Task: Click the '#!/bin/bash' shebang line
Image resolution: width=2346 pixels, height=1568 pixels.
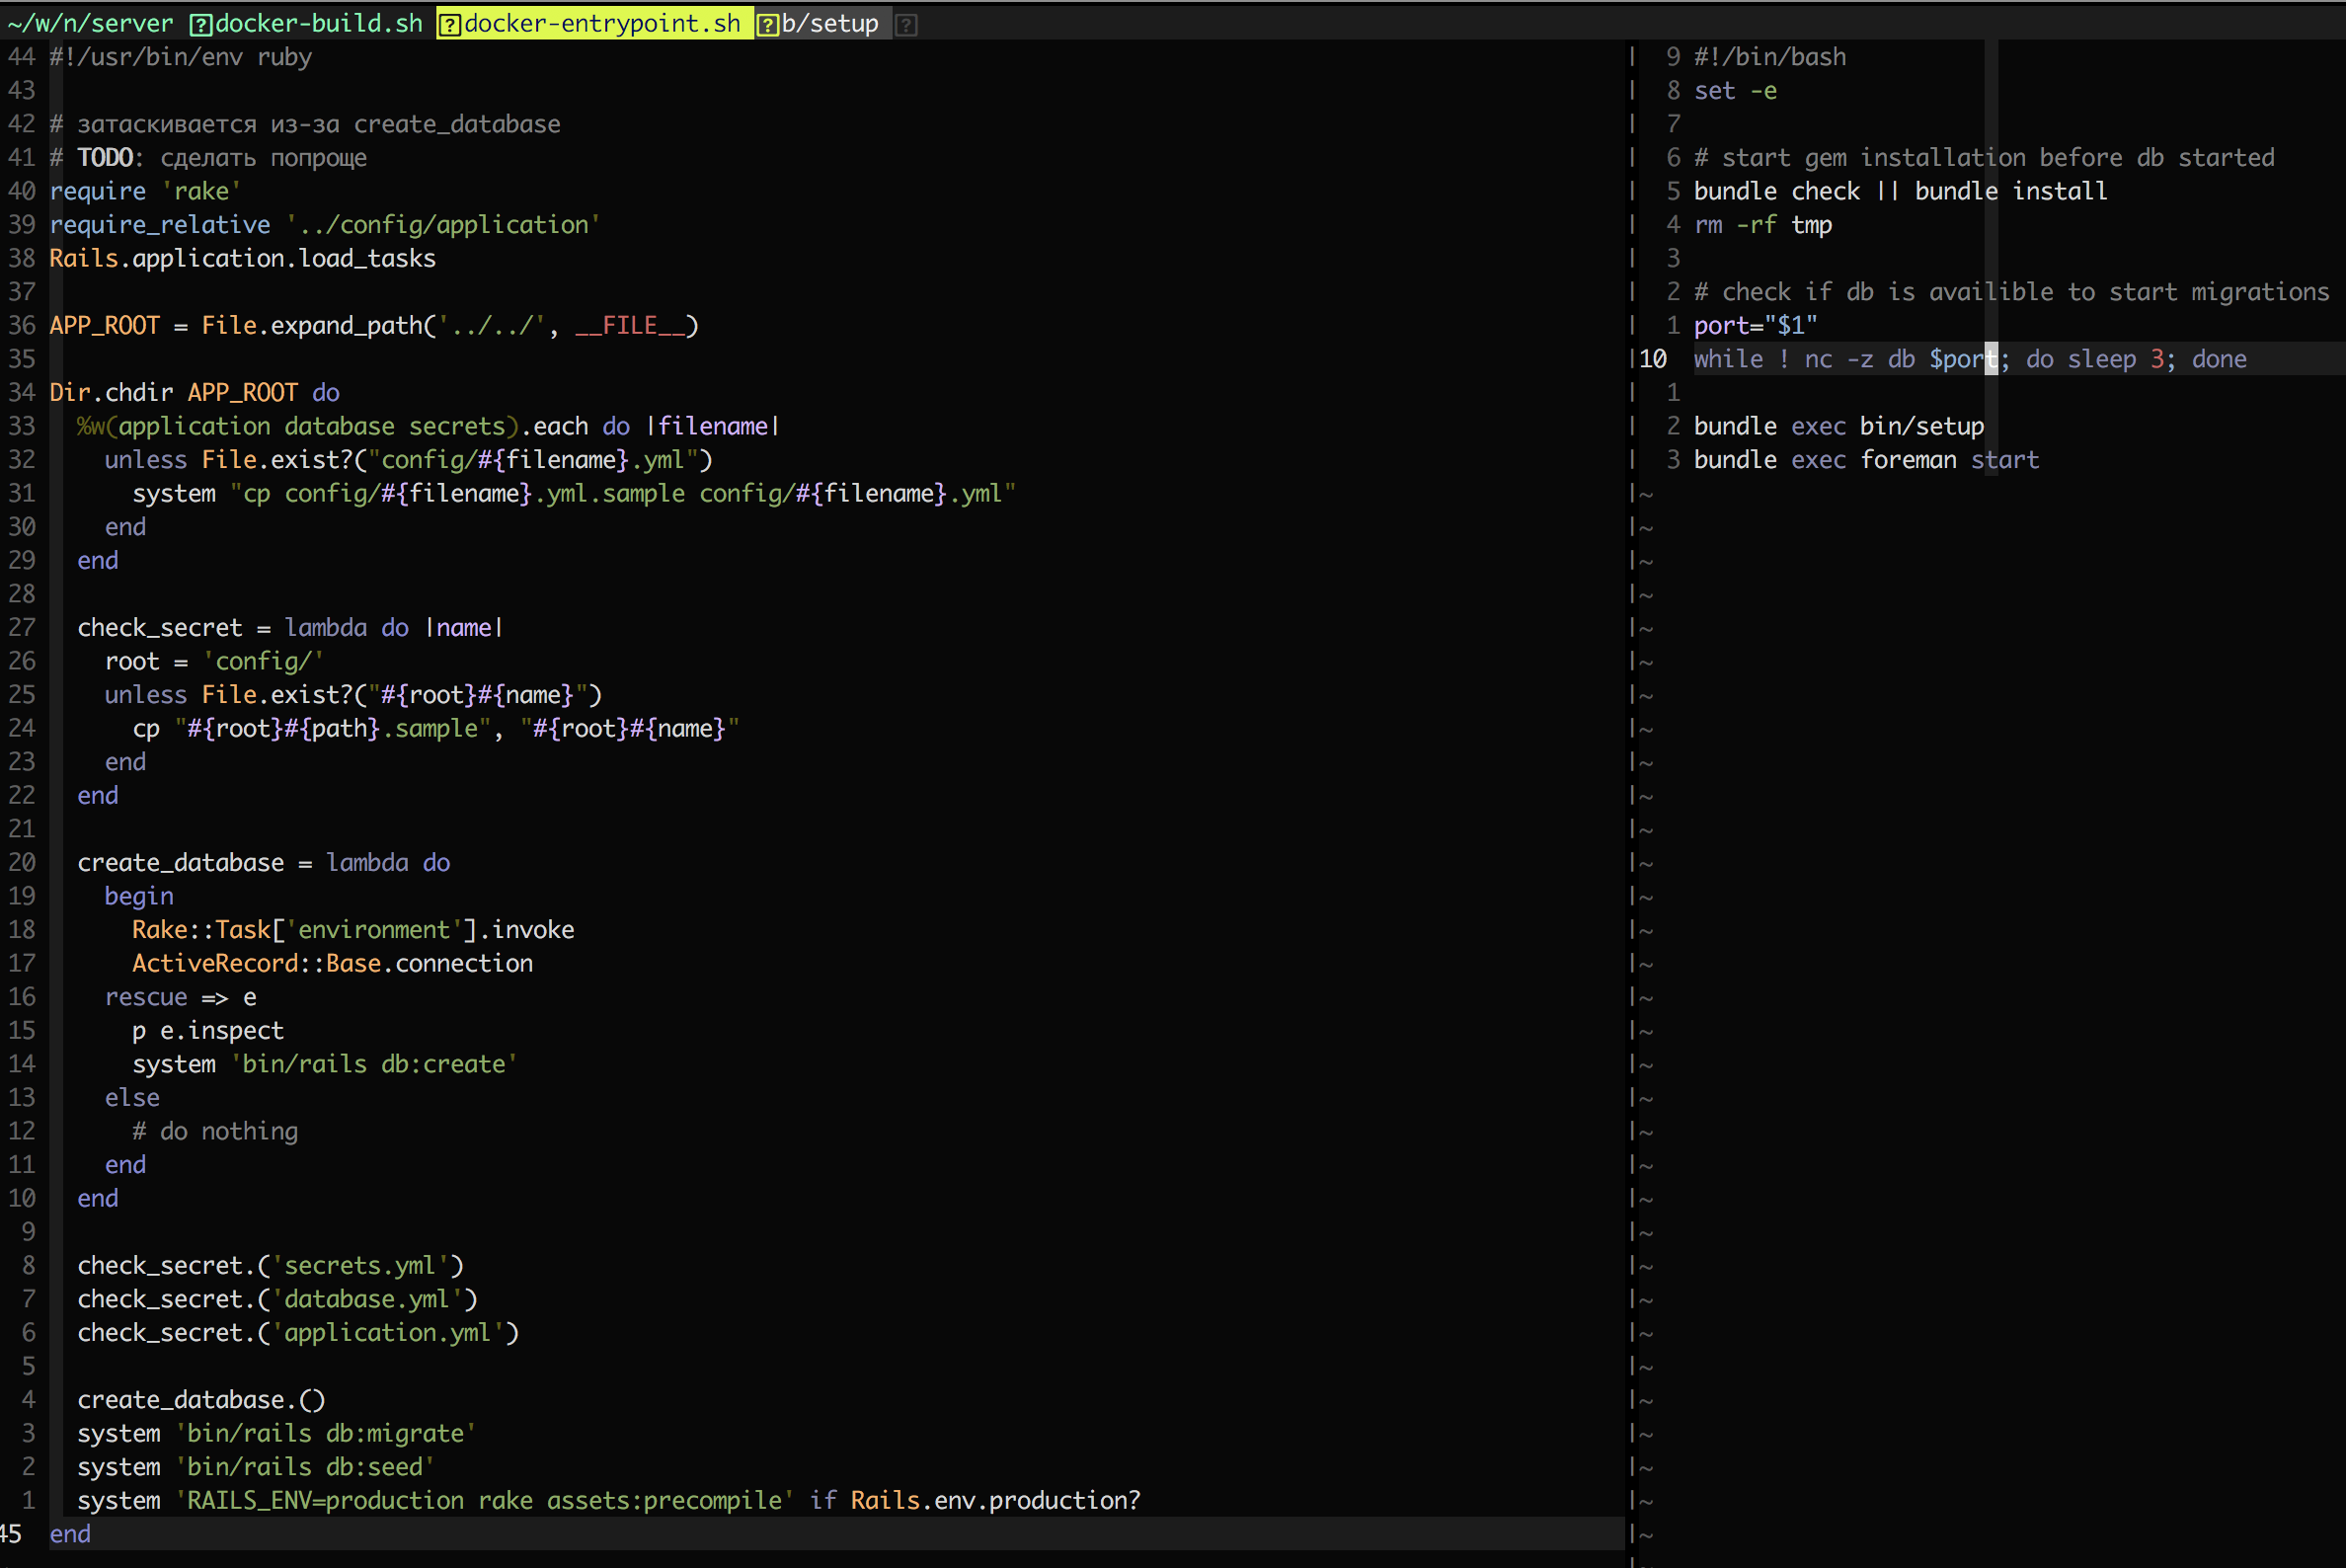Action: (1769, 57)
